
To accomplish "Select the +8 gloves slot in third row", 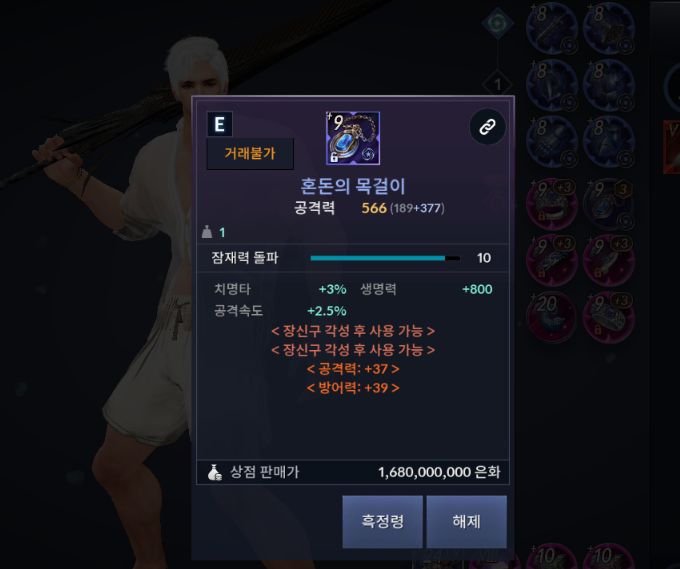I will 552,142.
